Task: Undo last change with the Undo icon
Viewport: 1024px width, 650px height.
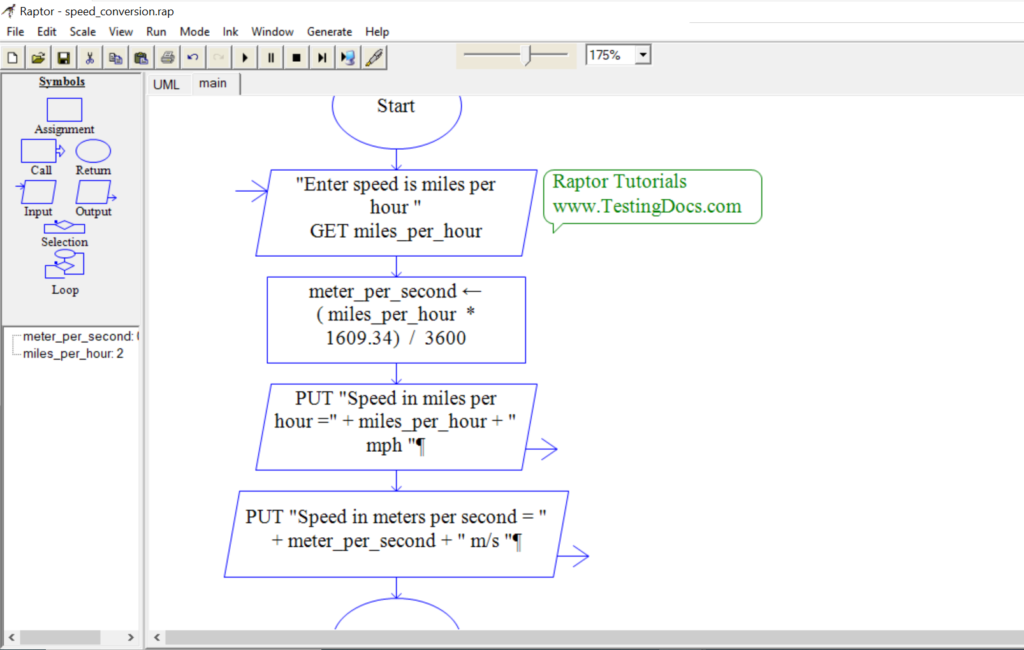Action: pos(192,57)
